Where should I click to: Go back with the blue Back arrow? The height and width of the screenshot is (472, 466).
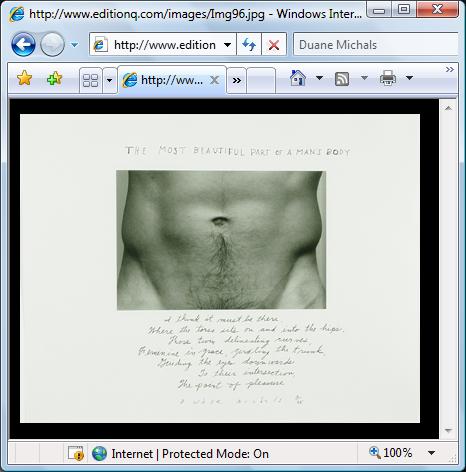[23, 44]
